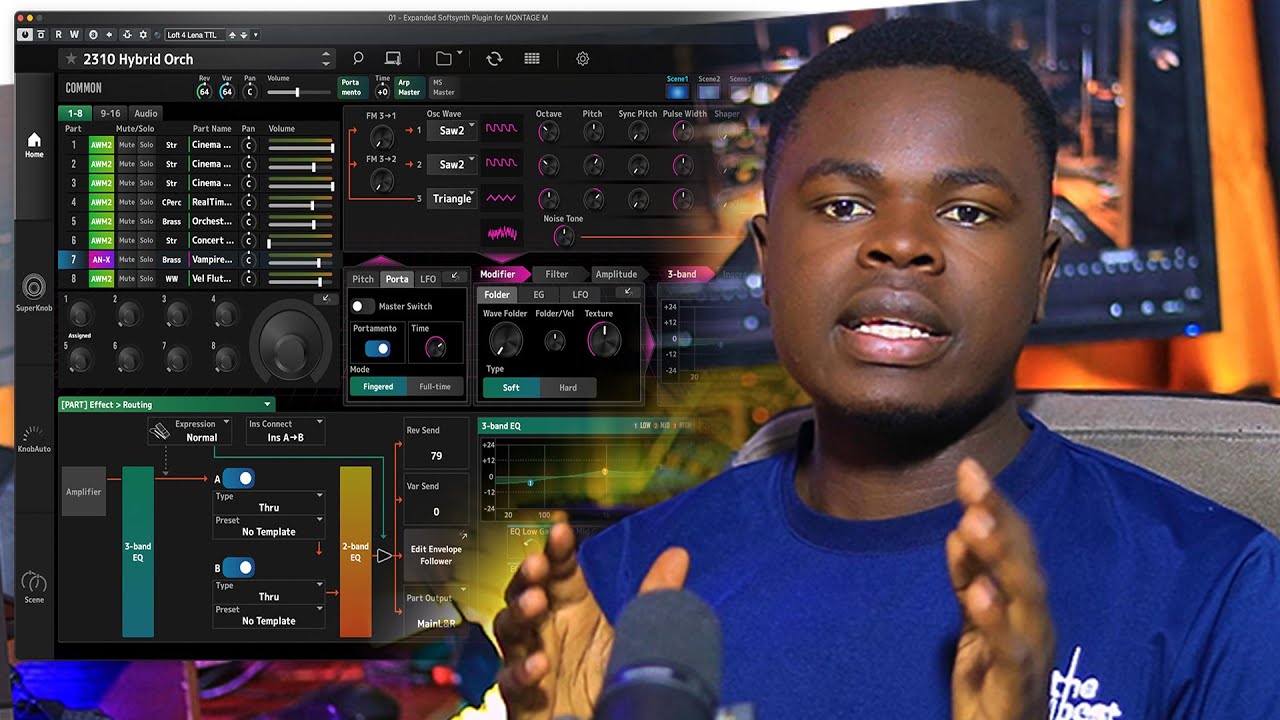1280x720 pixels.
Task: Click the pop-out arrow in the Folder panel
Action: click(628, 292)
